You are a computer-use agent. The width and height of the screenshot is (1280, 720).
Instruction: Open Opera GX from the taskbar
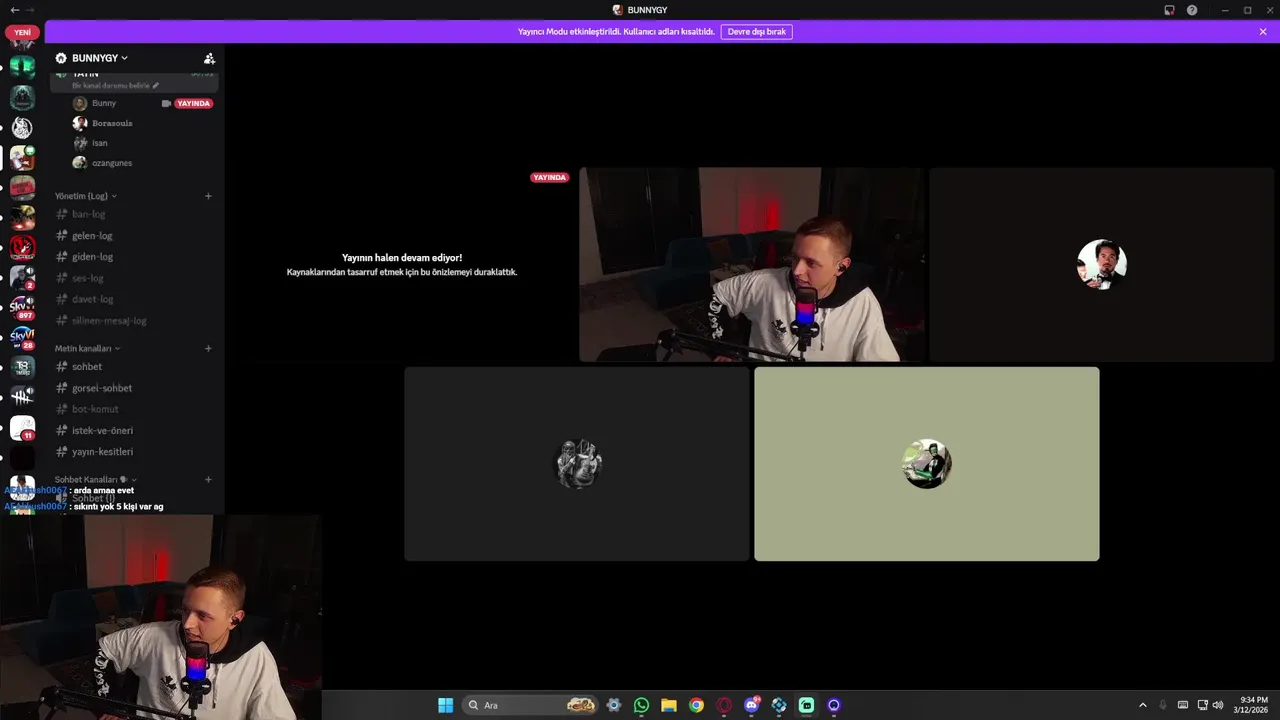click(x=724, y=705)
